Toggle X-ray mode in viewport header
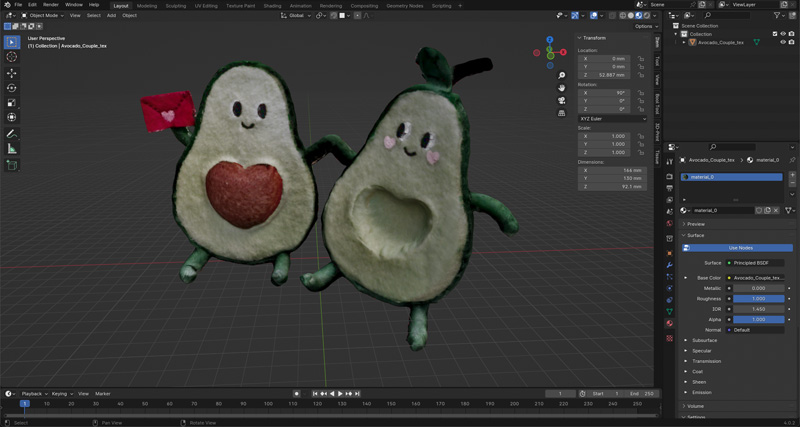Screen dimensions: 800x427 click(612, 15)
